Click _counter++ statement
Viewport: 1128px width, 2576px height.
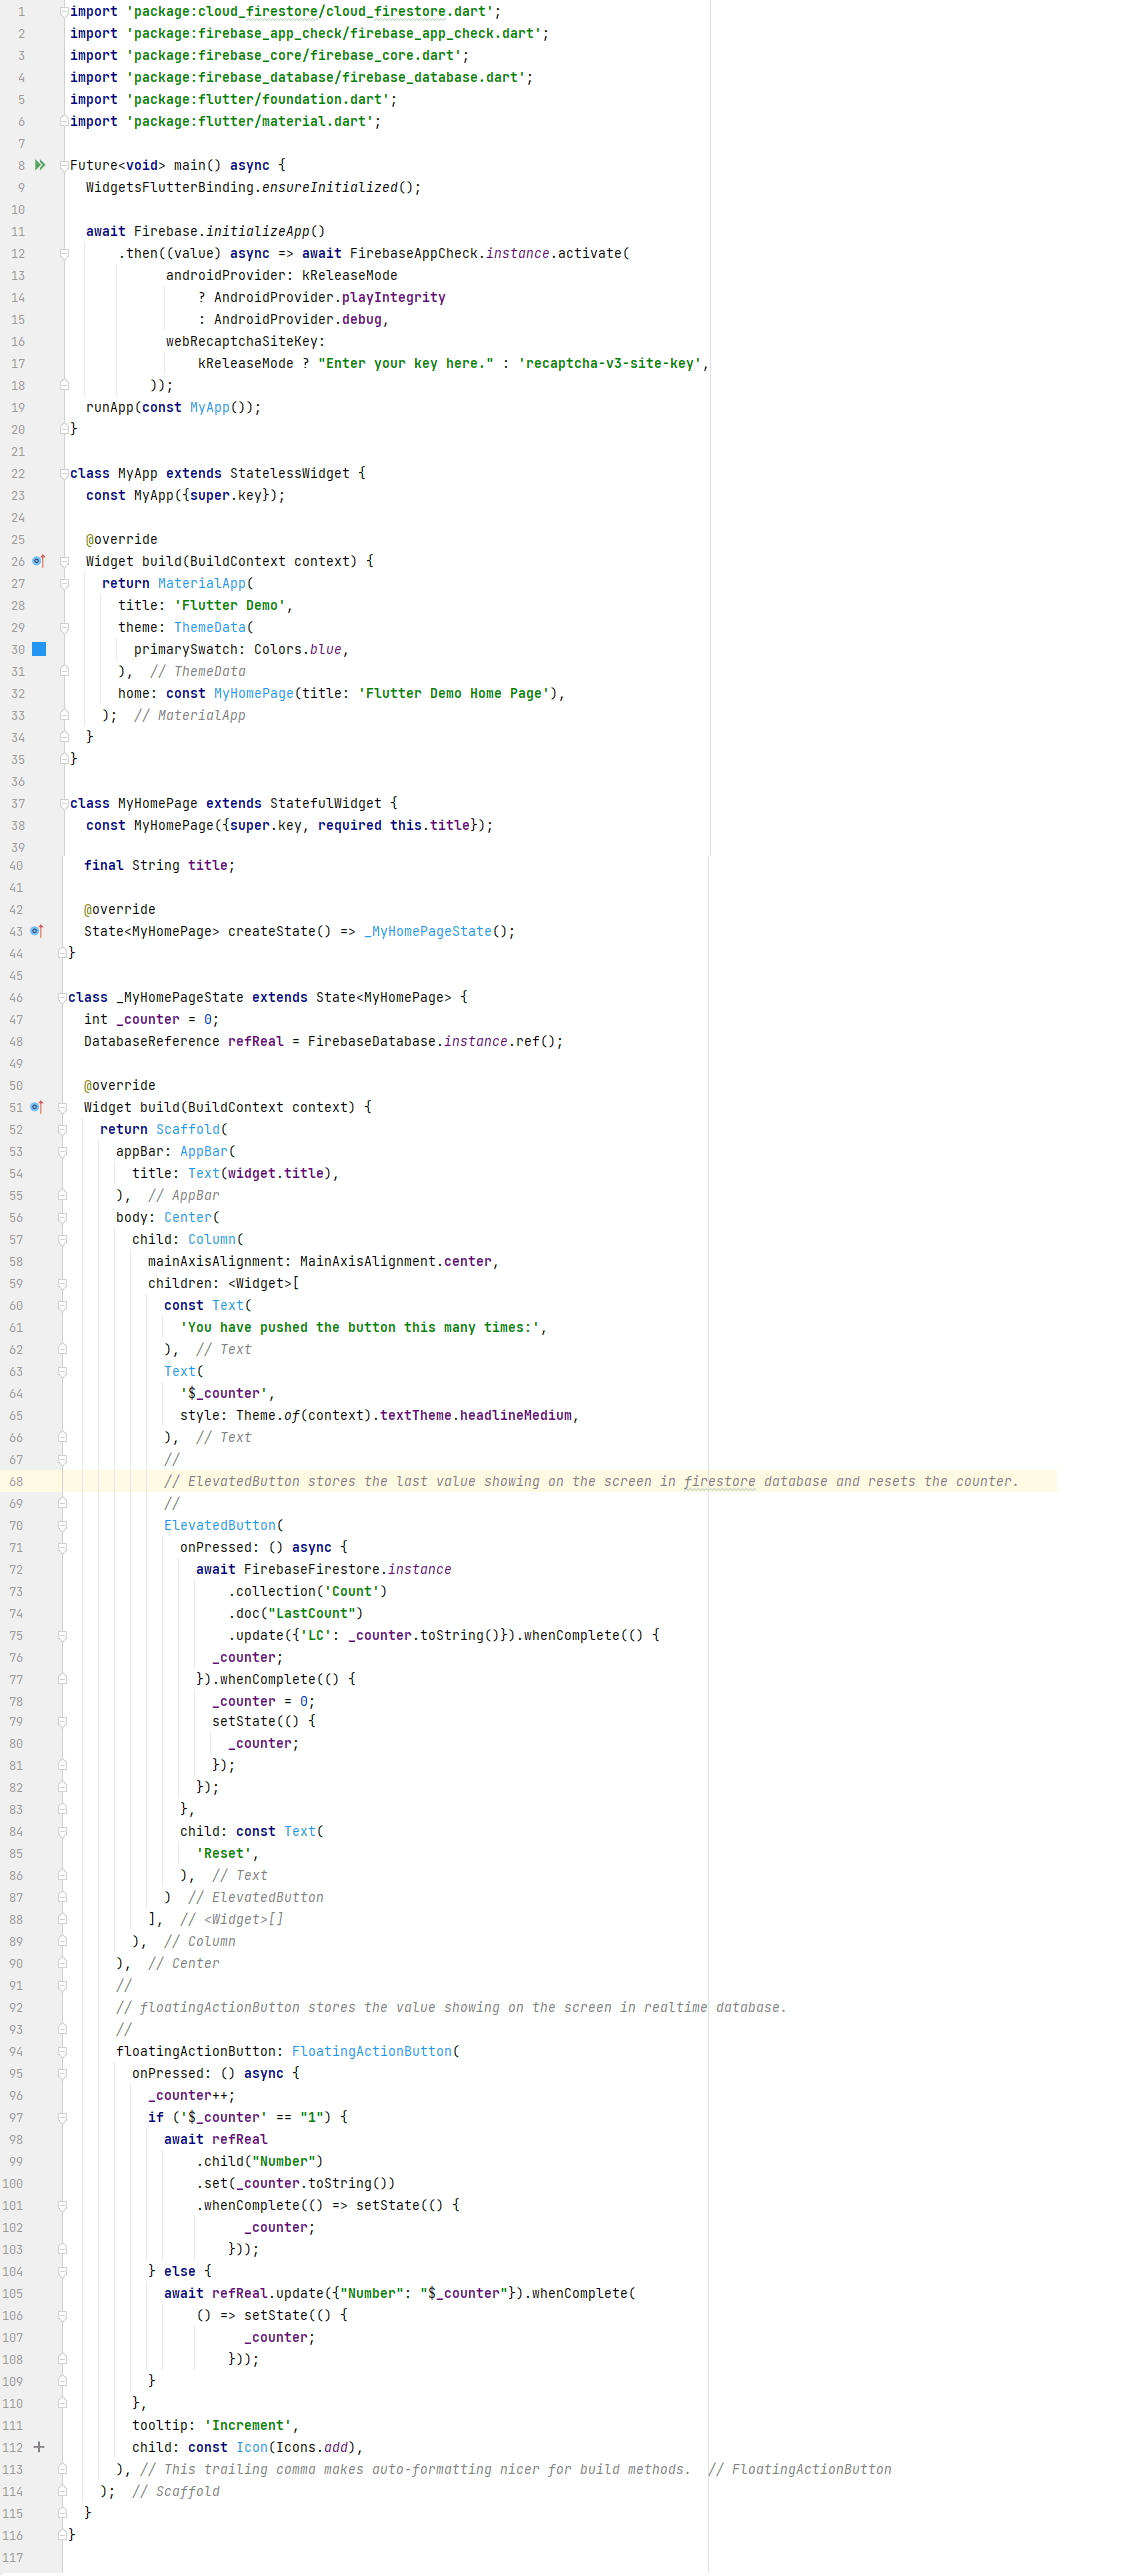pyautogui.click(x=191, y=2095)
